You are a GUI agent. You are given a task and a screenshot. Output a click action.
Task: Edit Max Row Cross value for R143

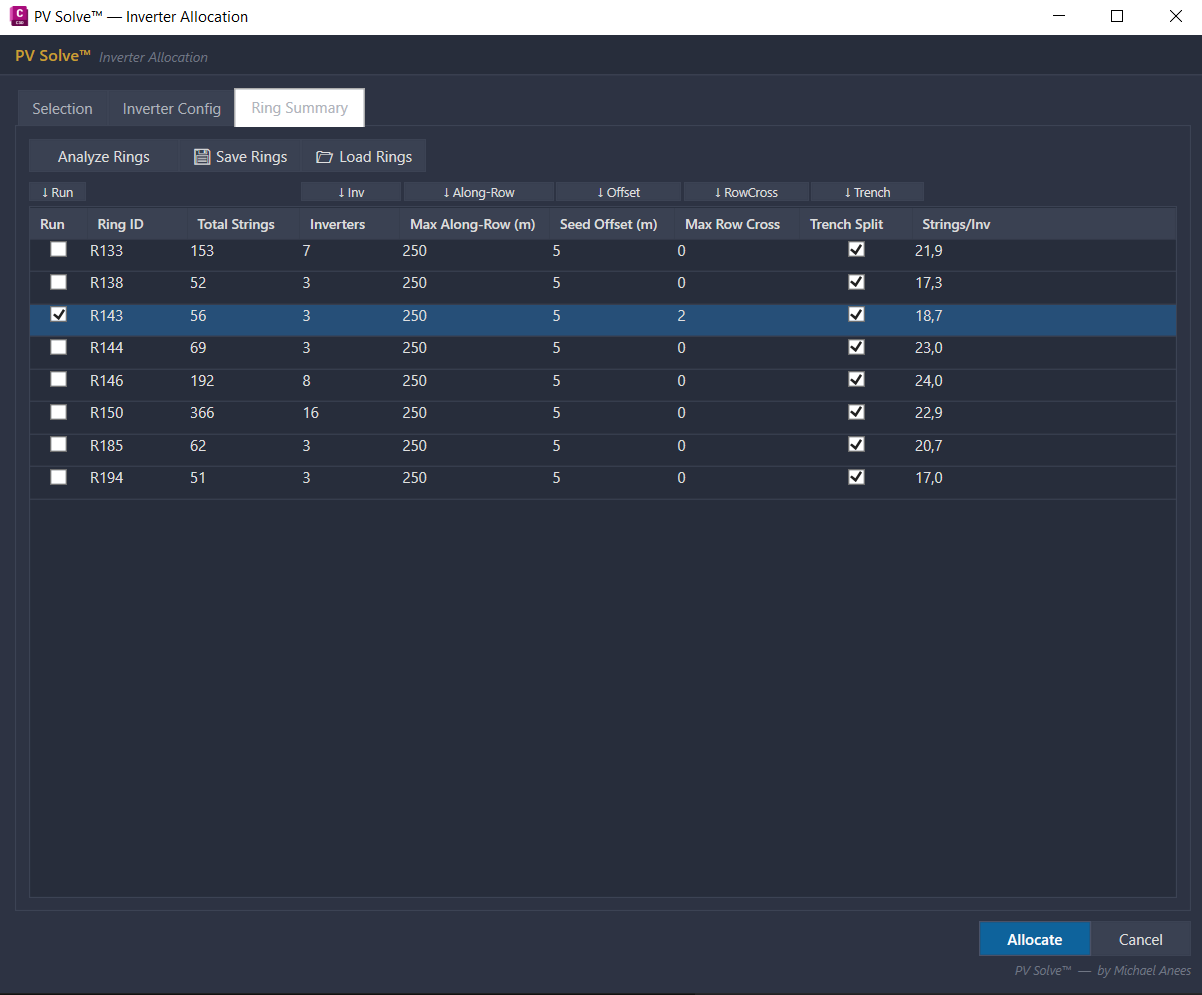pyautogui.click(x=732, y=316)
